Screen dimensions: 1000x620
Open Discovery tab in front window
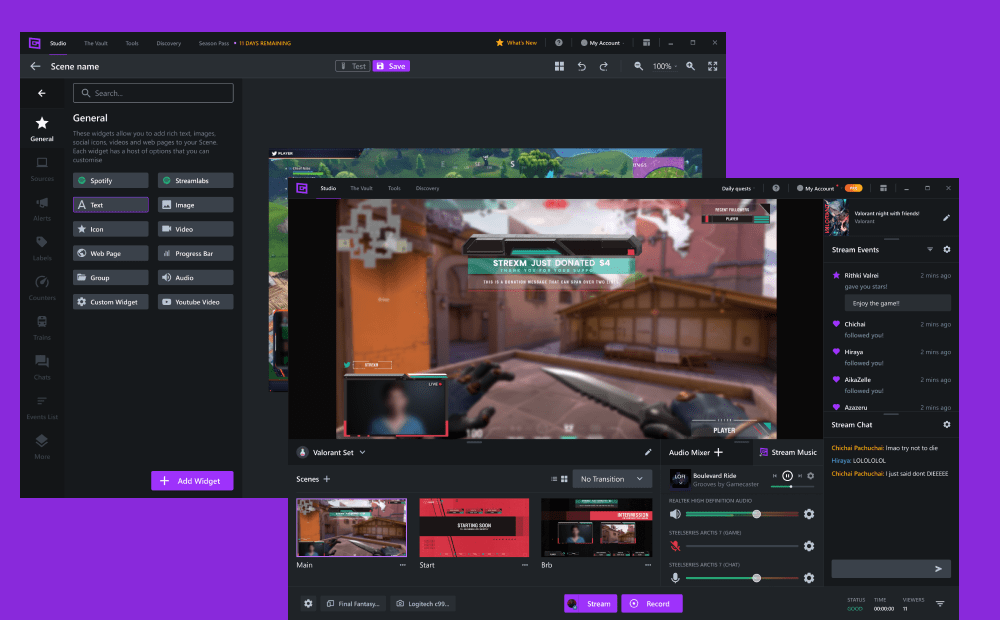coord(427,188)
